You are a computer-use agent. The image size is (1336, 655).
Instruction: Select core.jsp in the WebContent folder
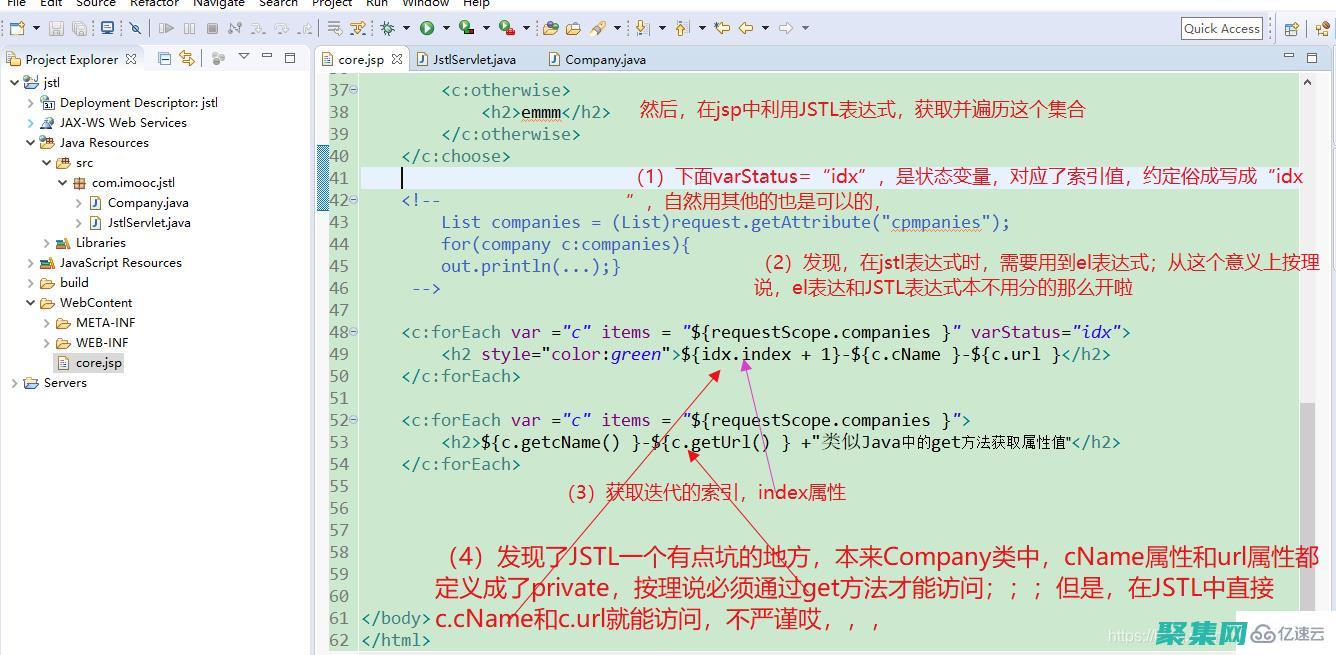[x=98, y=363]
